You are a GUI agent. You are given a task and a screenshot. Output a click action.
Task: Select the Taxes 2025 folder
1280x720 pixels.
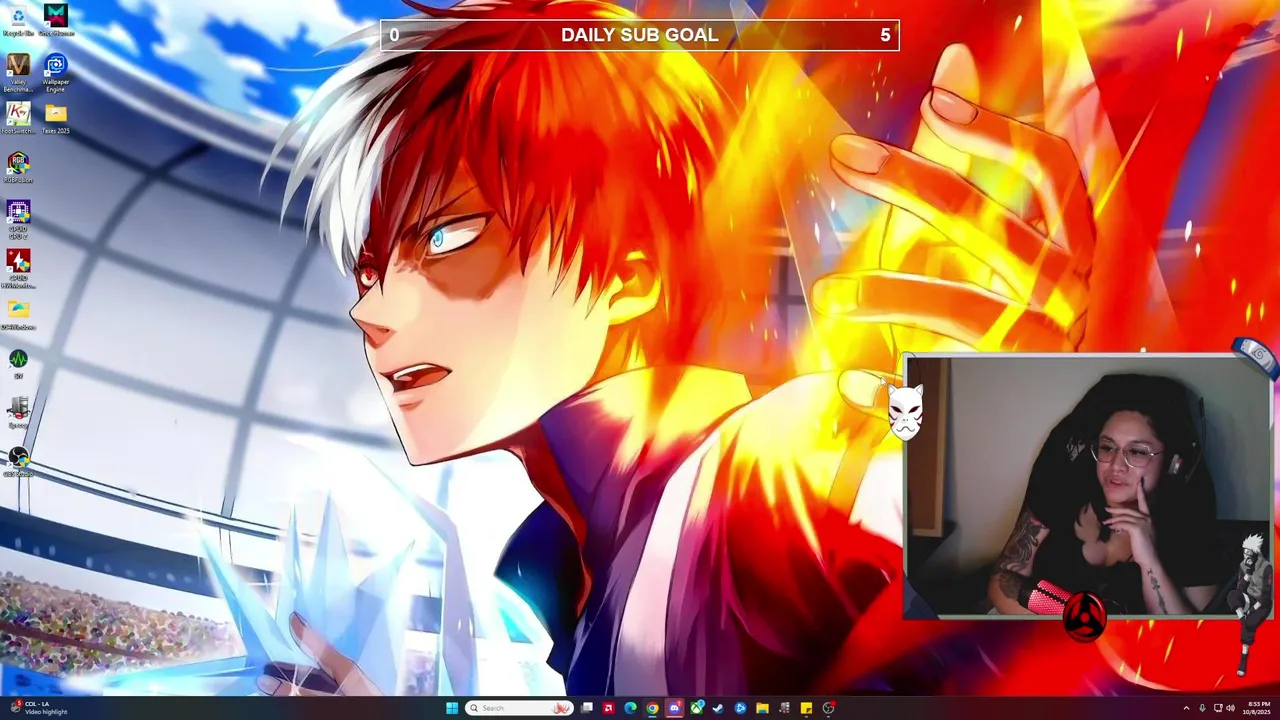pos(56,118)
